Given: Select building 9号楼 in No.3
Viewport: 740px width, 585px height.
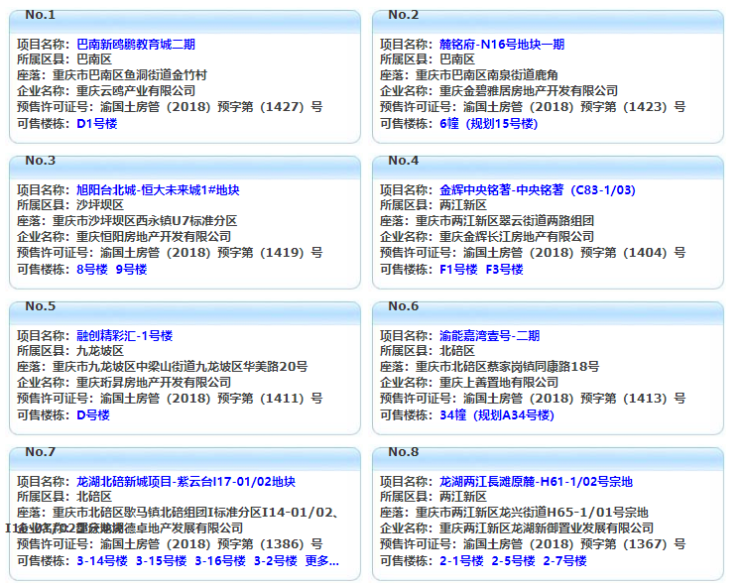Looking at the screenshot, I should click(131, 269).
